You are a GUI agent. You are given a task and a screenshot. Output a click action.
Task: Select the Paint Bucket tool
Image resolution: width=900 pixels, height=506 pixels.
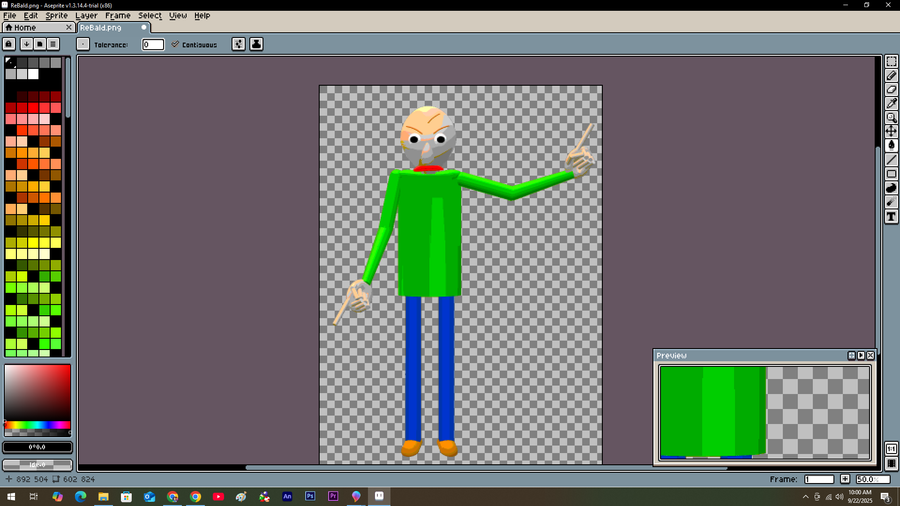(891, 146)
